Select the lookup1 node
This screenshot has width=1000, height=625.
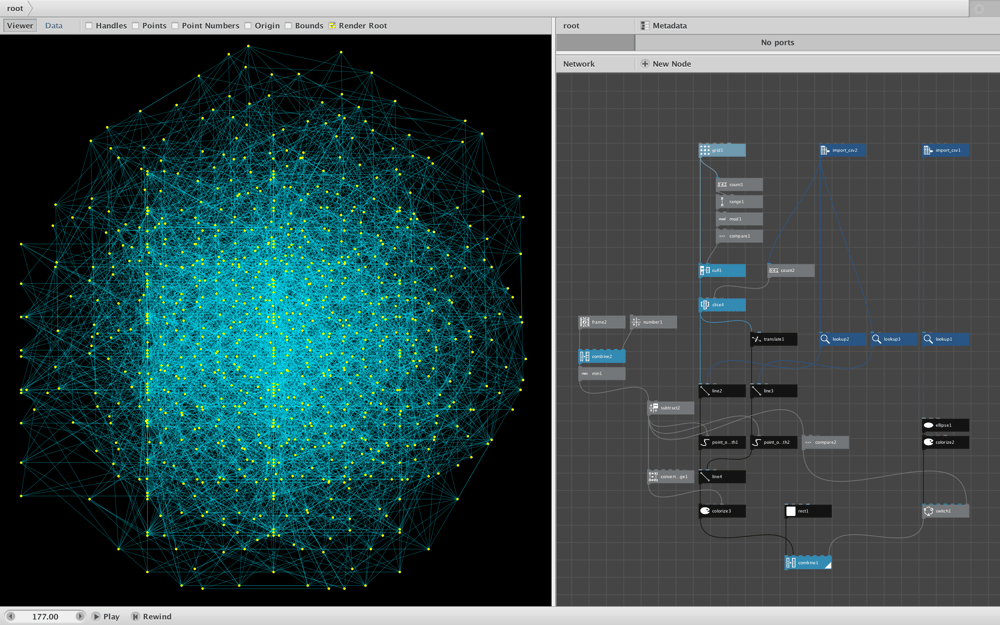pos(946,339)
